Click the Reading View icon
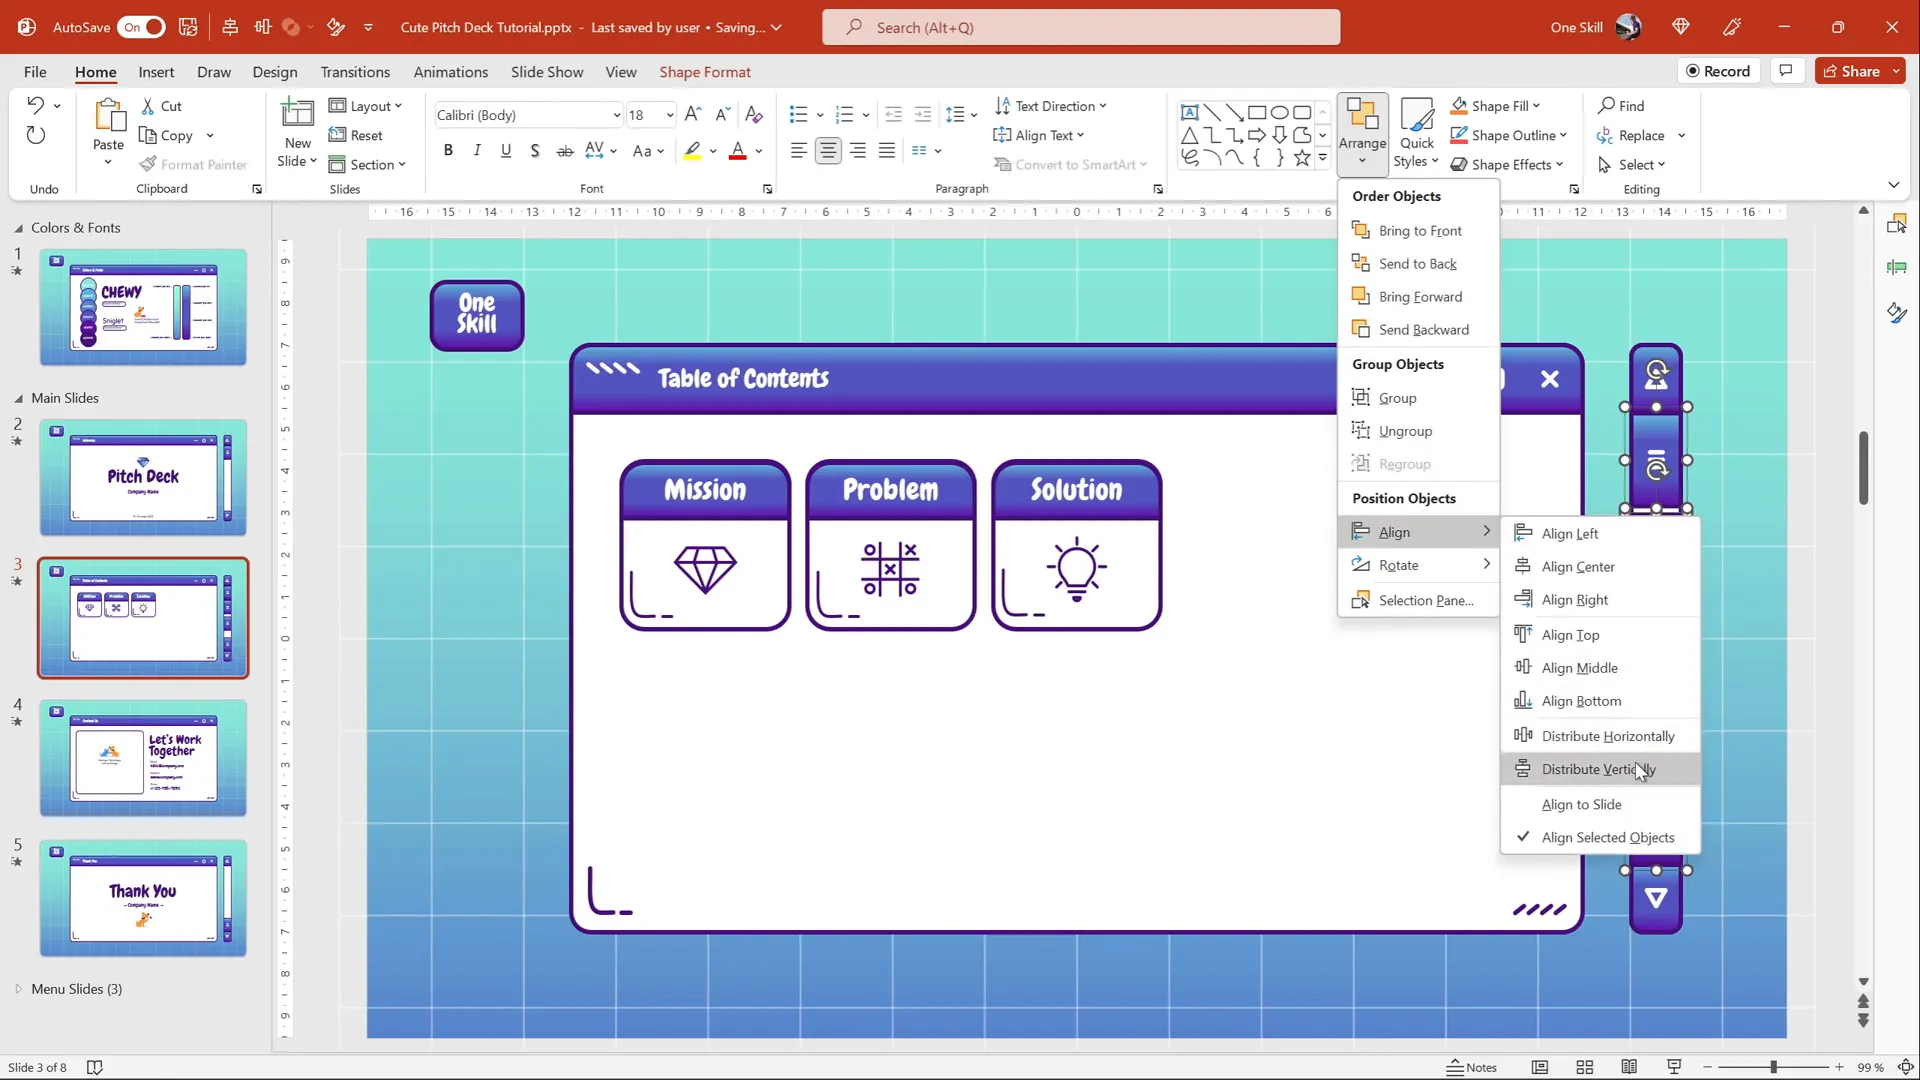The width and height of the screenshot is (1920, 1080). (1629, 1067)
